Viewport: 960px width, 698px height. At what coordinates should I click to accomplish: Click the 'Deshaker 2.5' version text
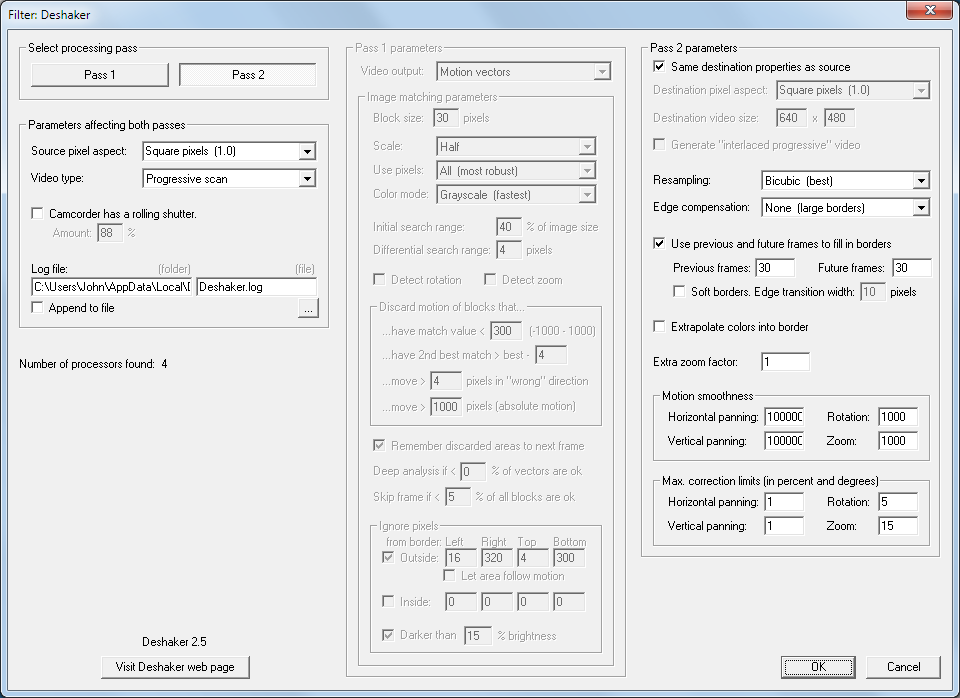(174, 642)
